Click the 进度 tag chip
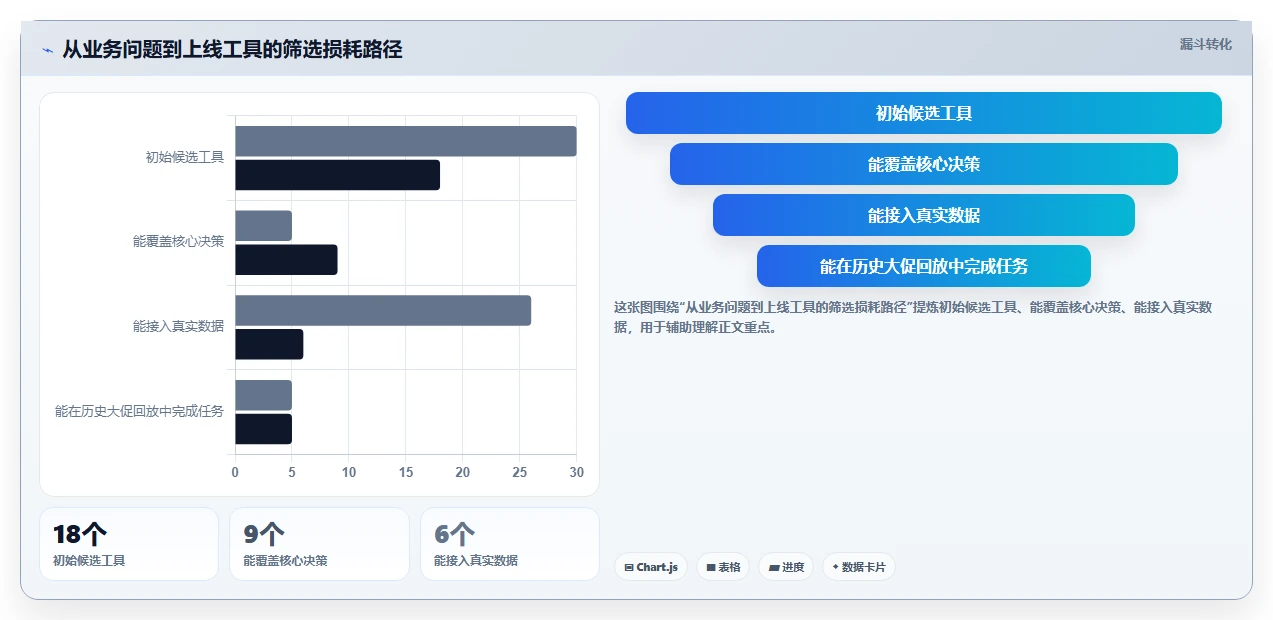1273x620 pixels. [x=786, y=567]
